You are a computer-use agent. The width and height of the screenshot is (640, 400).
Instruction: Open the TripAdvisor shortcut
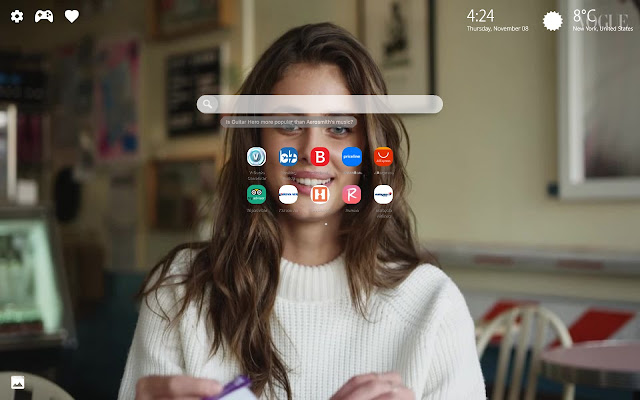[x=256, y=194]
